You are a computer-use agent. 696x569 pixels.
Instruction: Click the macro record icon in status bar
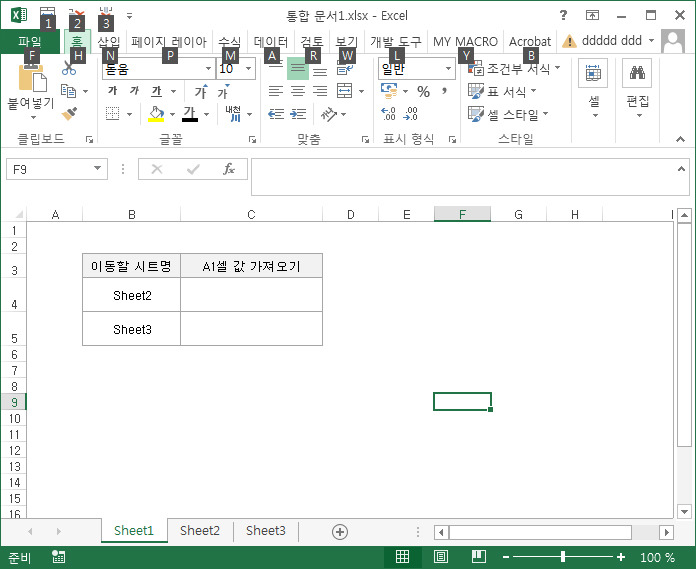coord(58,557)
